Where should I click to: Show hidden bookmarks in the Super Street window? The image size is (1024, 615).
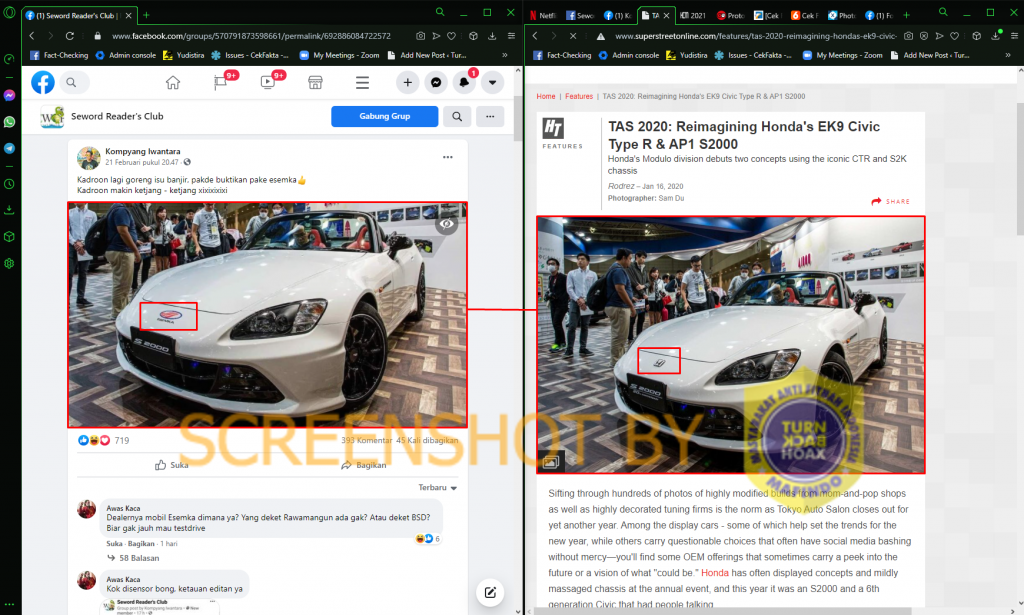tap(1008, 55)
